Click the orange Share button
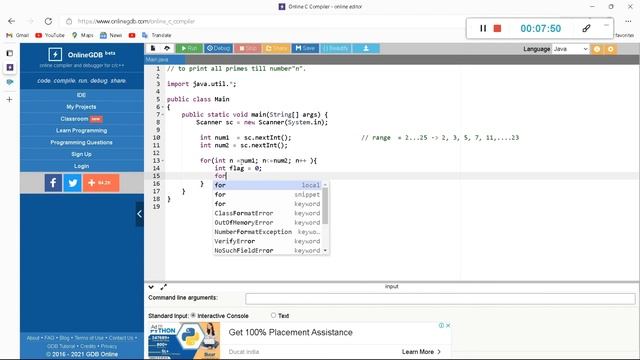The height and width of the screenshot is (360, 640). [276, 48]
